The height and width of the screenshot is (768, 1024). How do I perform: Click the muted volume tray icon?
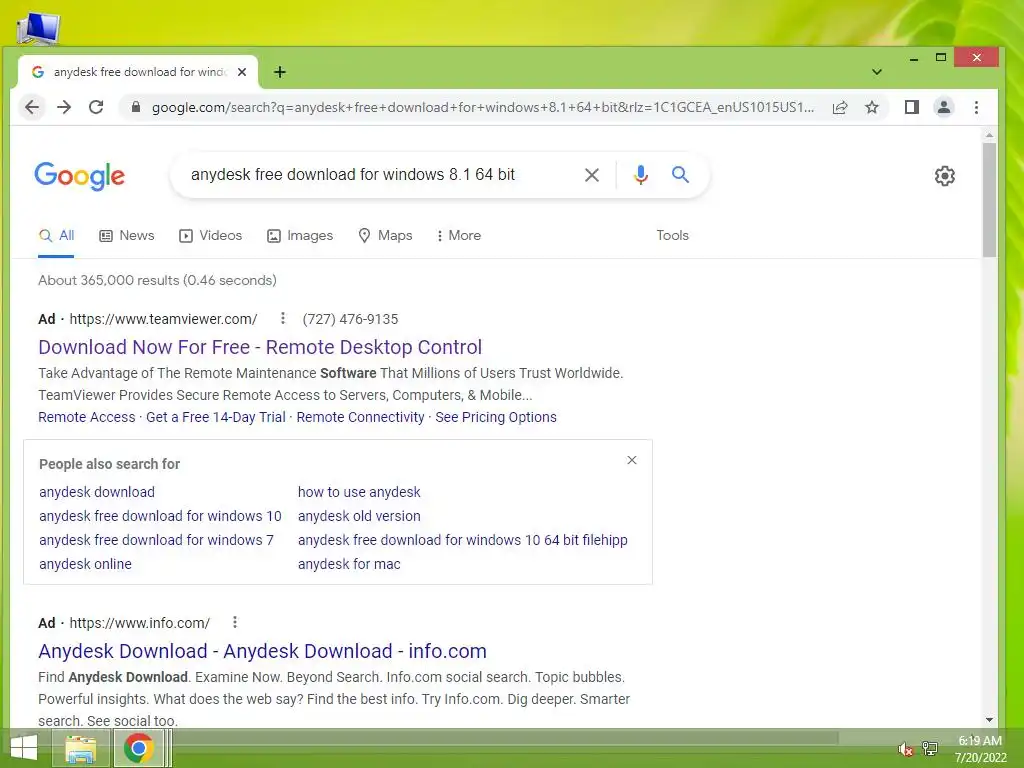pyautogui.click(x=905, y=749)
